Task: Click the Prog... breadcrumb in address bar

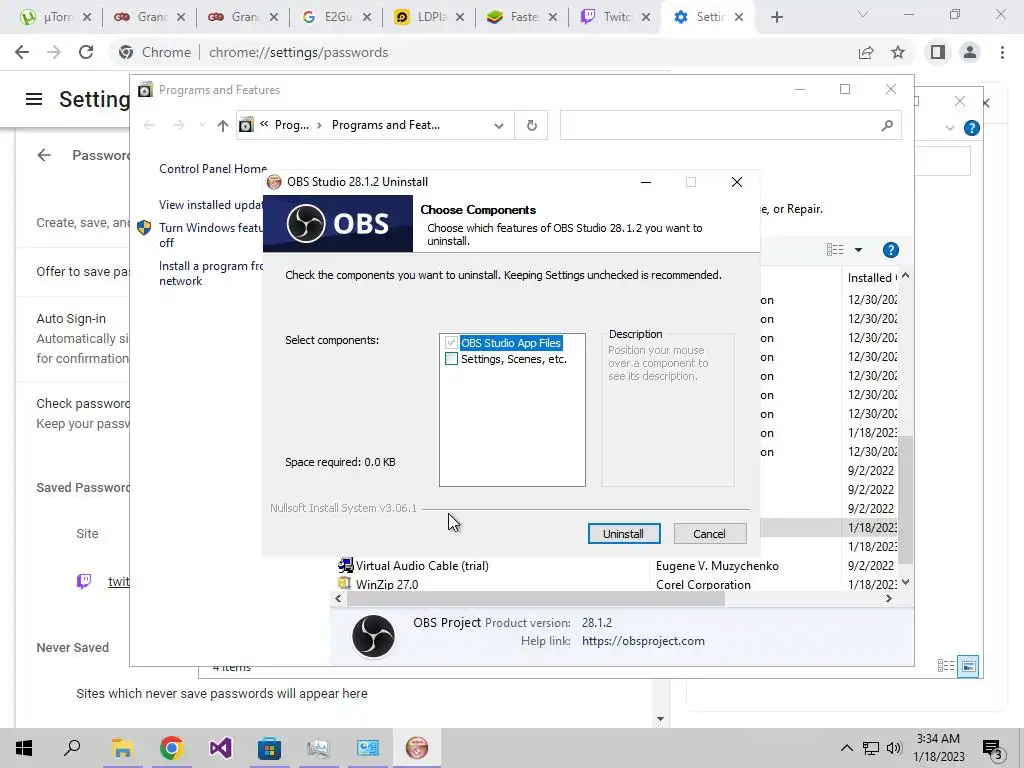Action: [291, 125]
